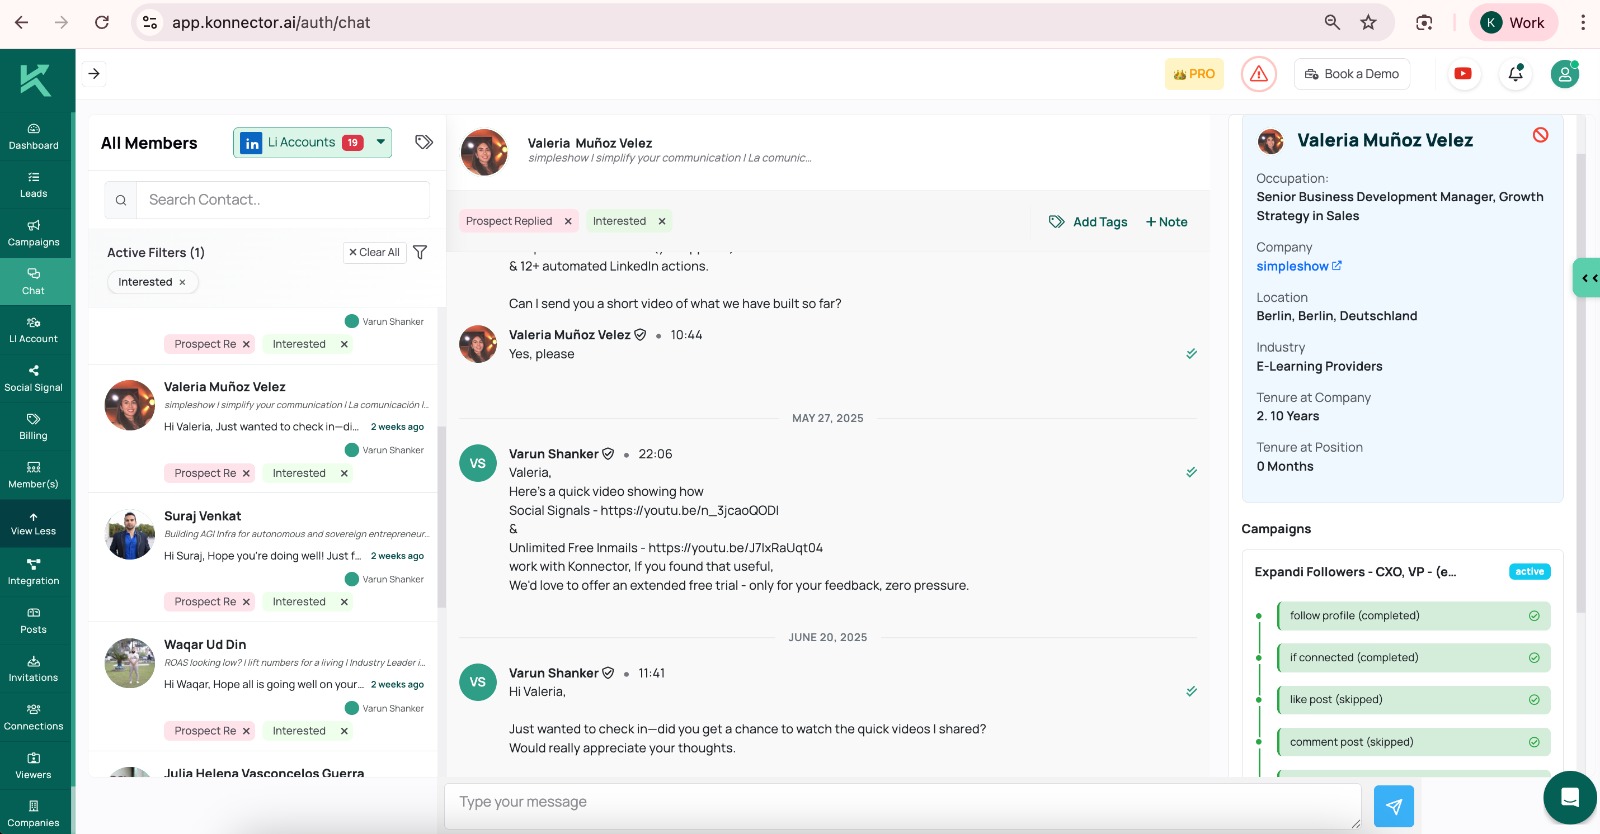Screen dimensions: 1600x834
Task: Reload the browser page
Action: pyautogui.click(x=102, y=22)
